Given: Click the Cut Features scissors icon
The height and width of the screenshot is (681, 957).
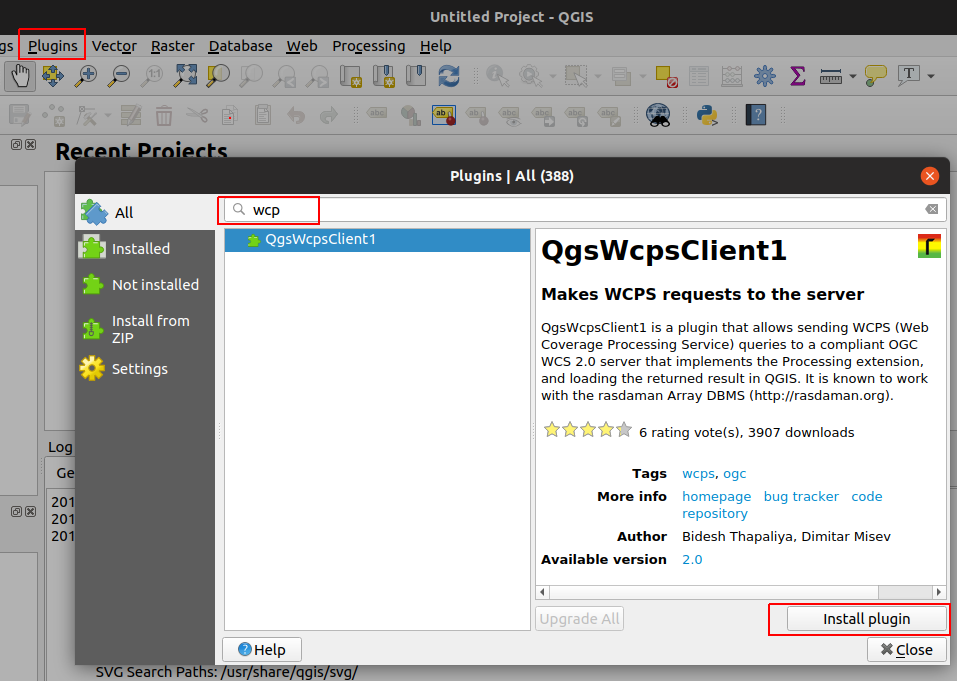Looking at the screenshot, I should 197,115.
